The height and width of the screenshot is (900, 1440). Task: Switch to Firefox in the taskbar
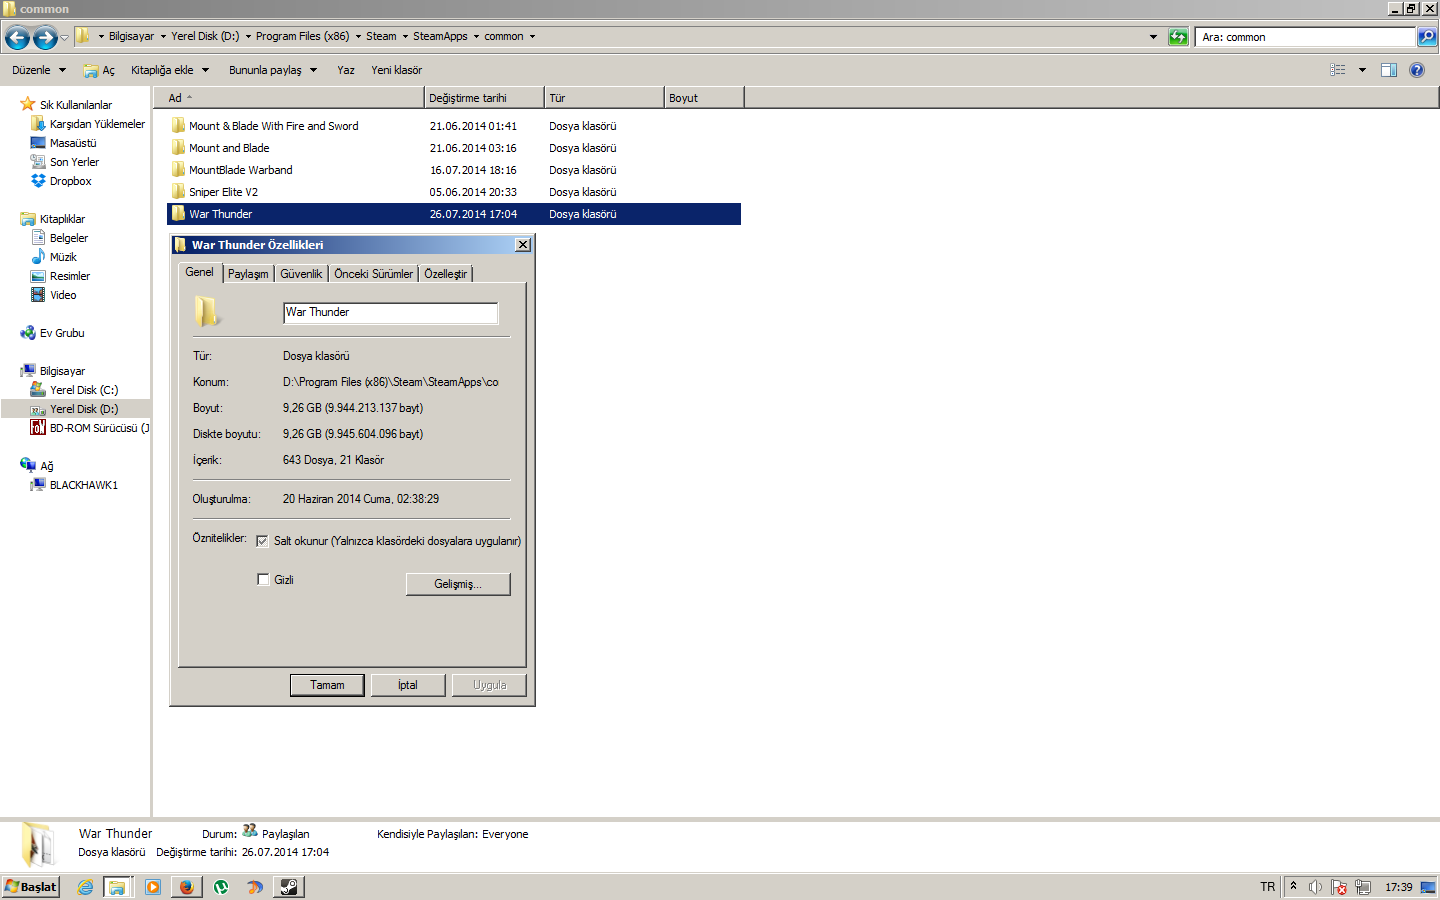pyautogui.click(x=186, y=887)
